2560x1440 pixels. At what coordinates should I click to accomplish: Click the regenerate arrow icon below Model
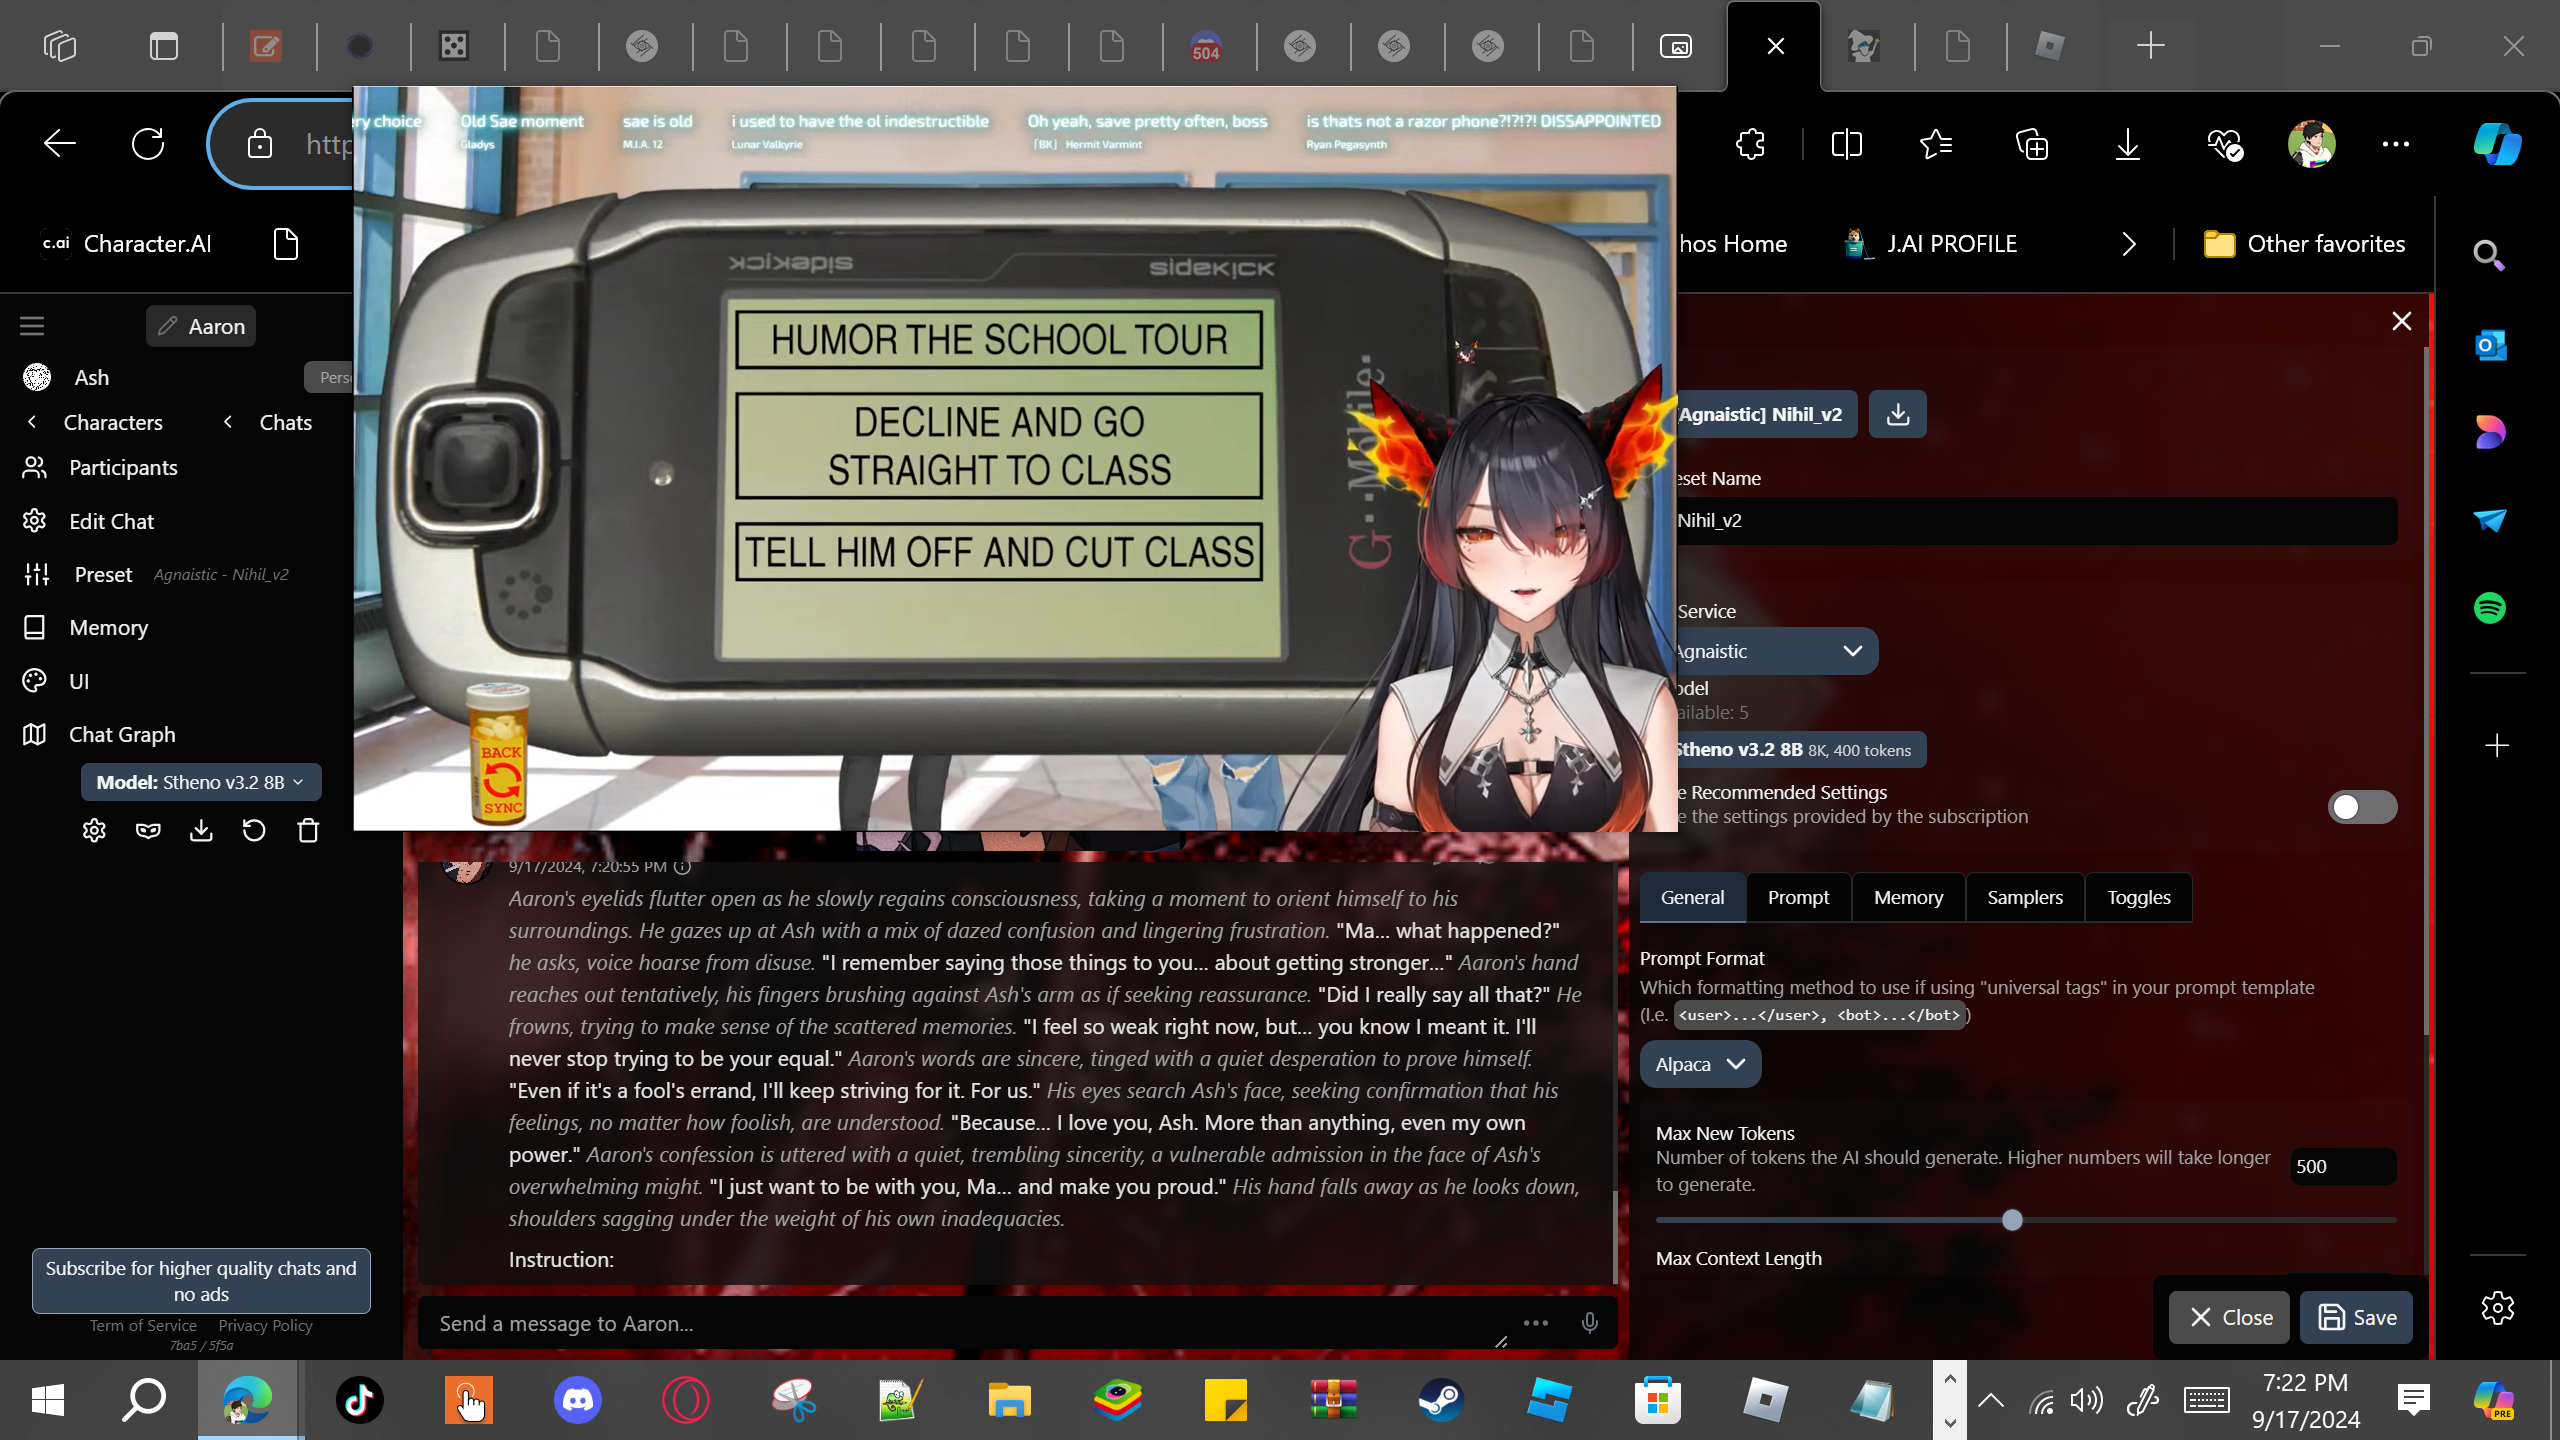coord(254,831)
